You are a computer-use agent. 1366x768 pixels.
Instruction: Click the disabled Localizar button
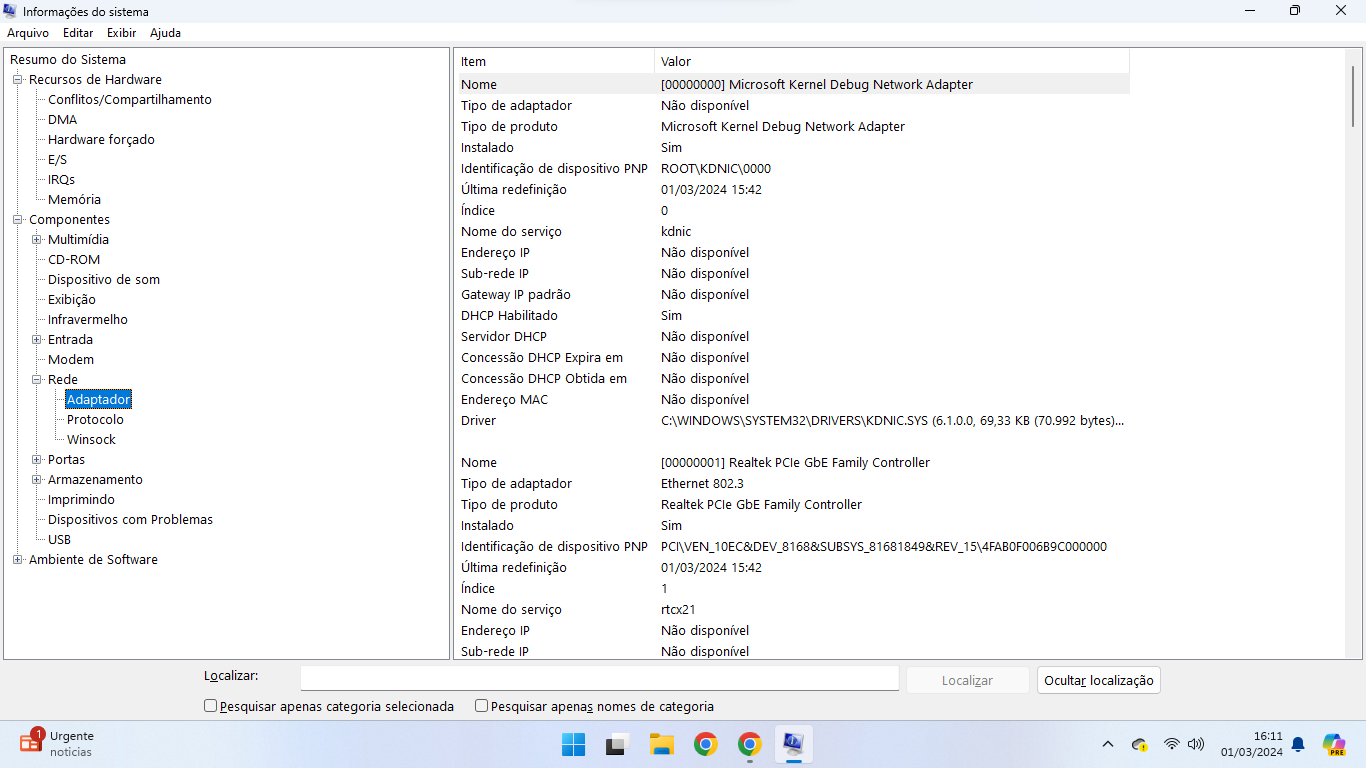967,680
